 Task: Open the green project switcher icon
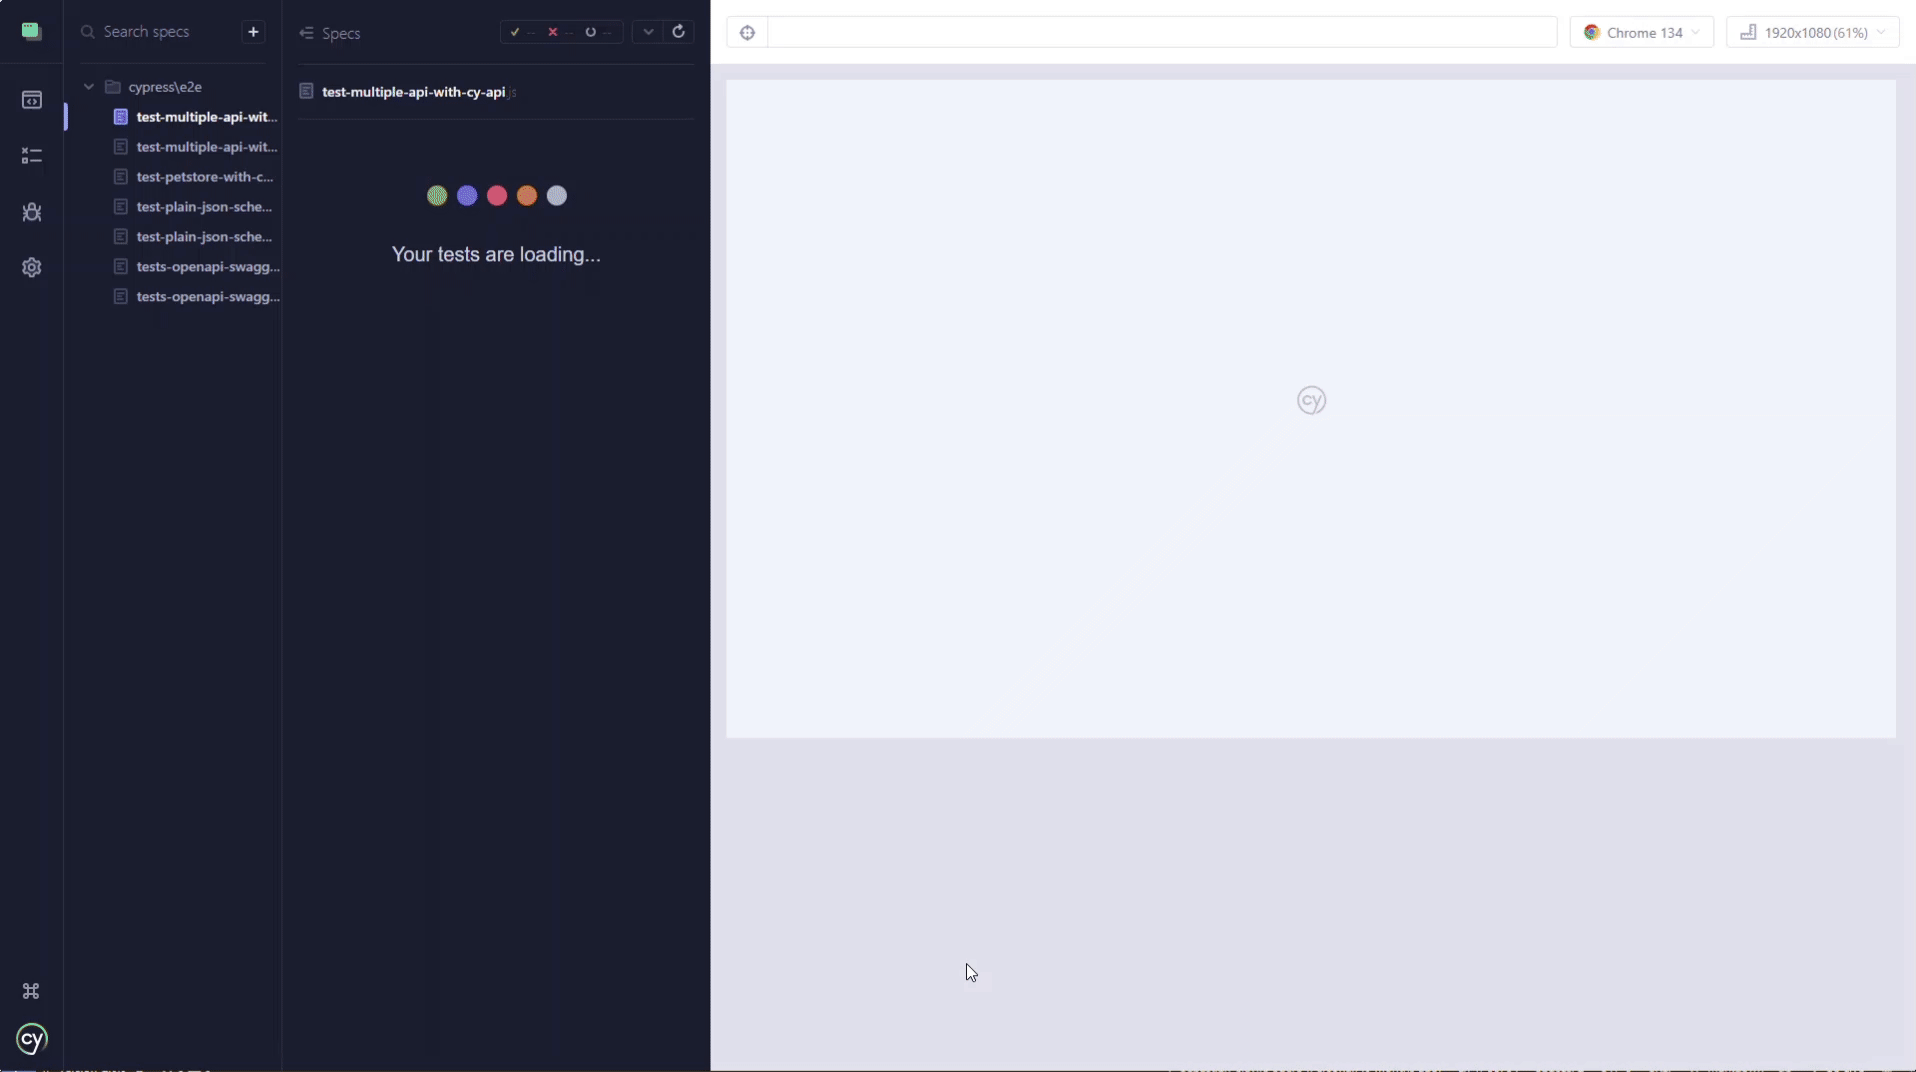[x=31, y=31]
